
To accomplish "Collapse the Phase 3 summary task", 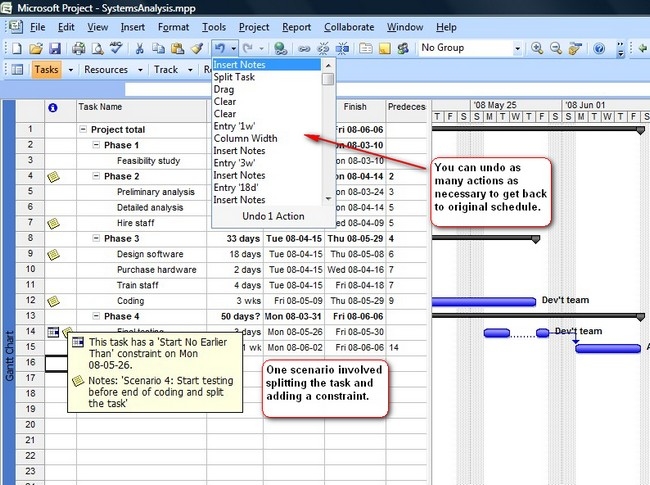I will [x=96, y=239].
